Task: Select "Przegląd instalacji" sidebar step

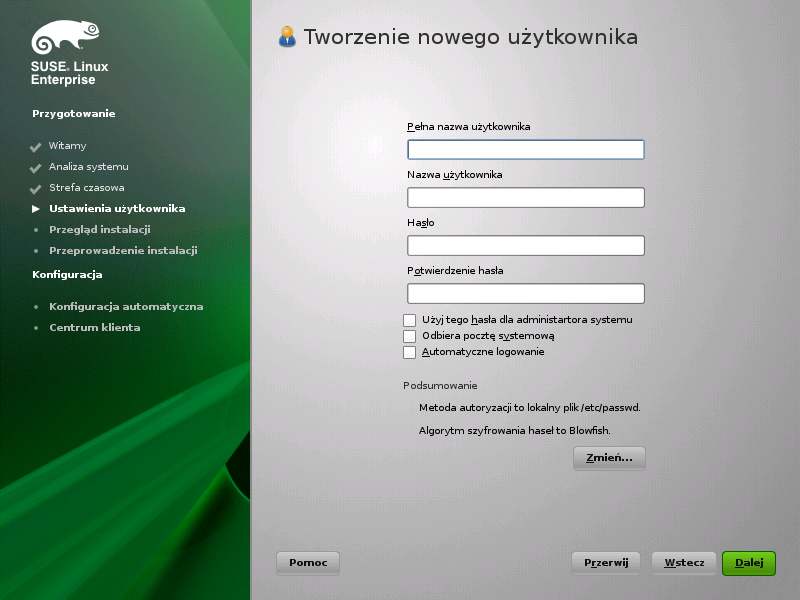Action: 100,230
